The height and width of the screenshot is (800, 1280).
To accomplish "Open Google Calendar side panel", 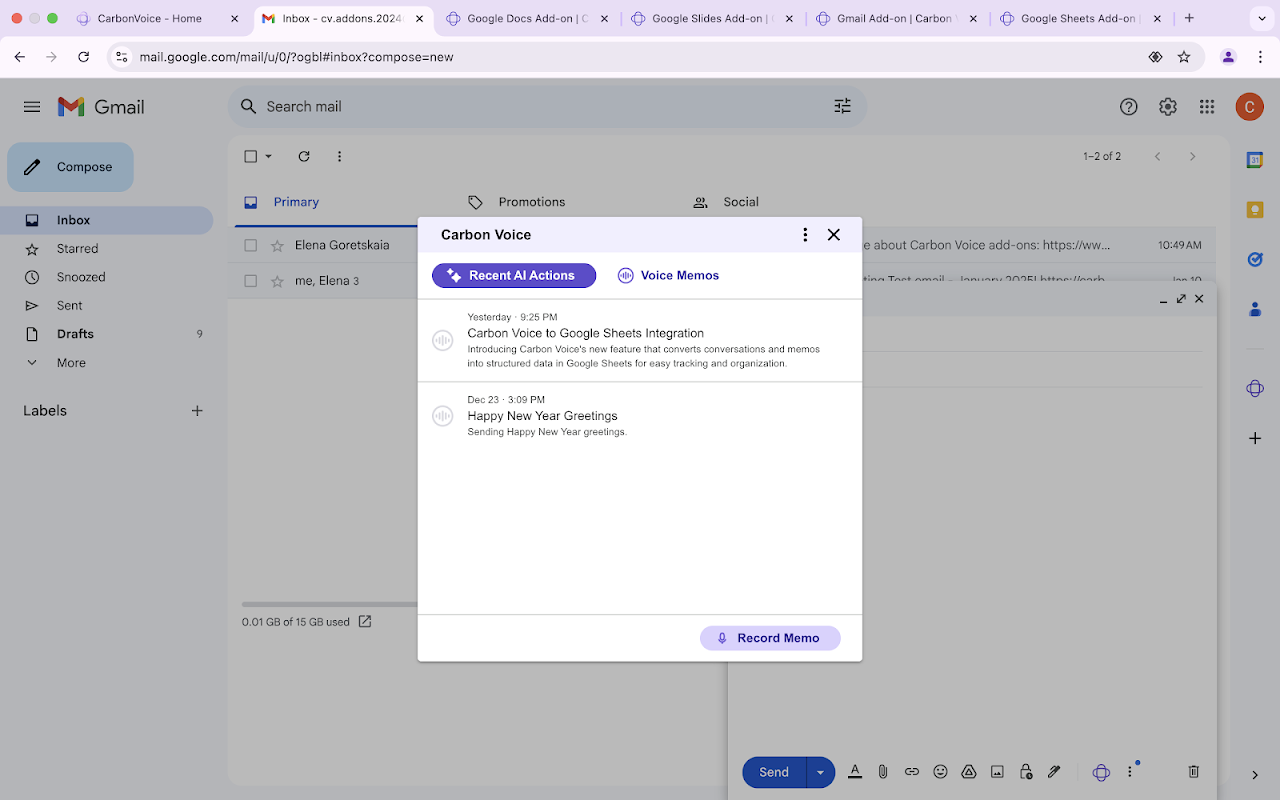I will (1255, 160).
